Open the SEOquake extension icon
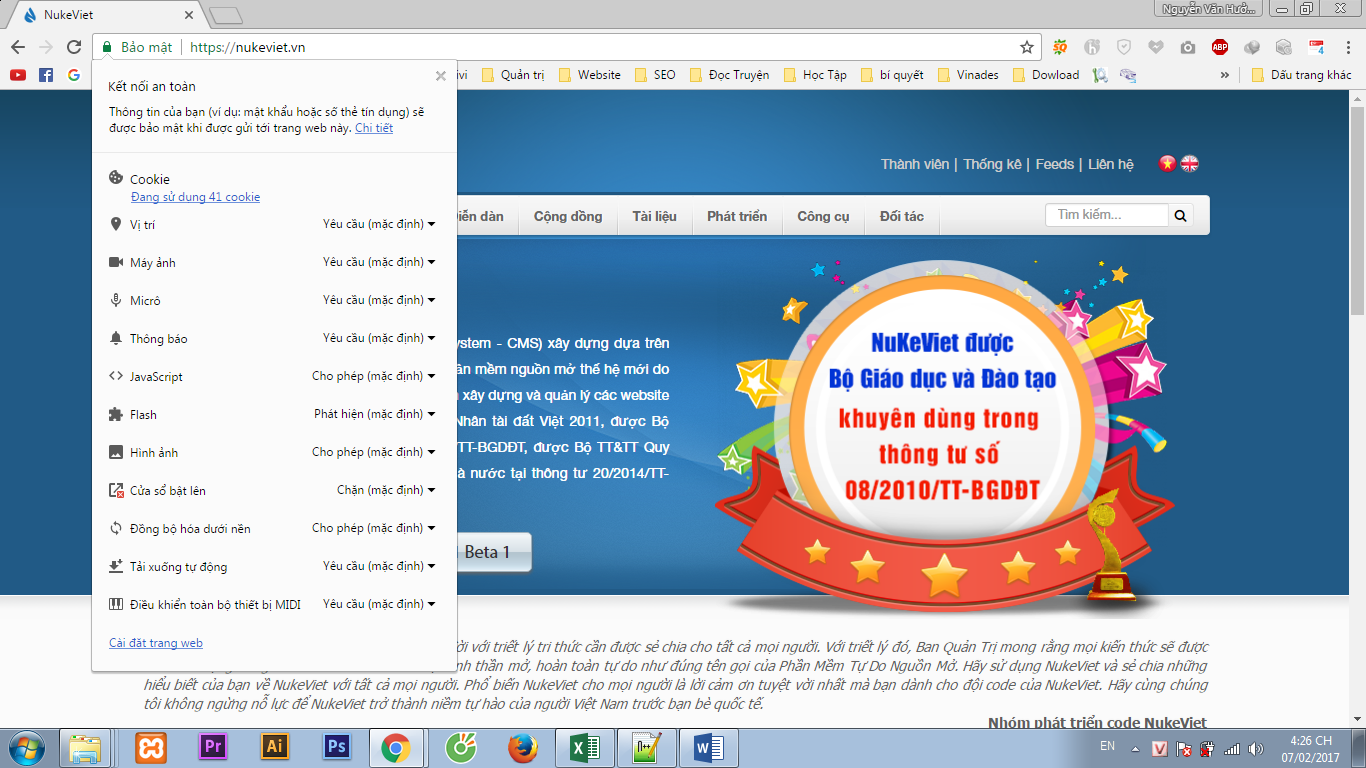1366x768 pixels. click(1060, 47)
